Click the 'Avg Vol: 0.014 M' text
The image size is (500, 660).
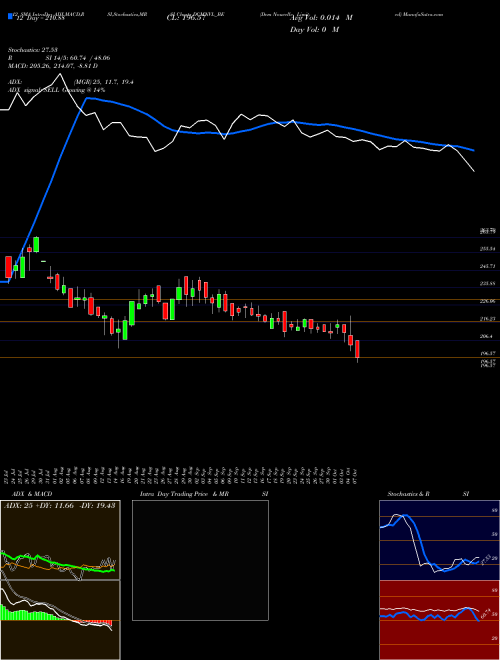click(x=321, y=18)
